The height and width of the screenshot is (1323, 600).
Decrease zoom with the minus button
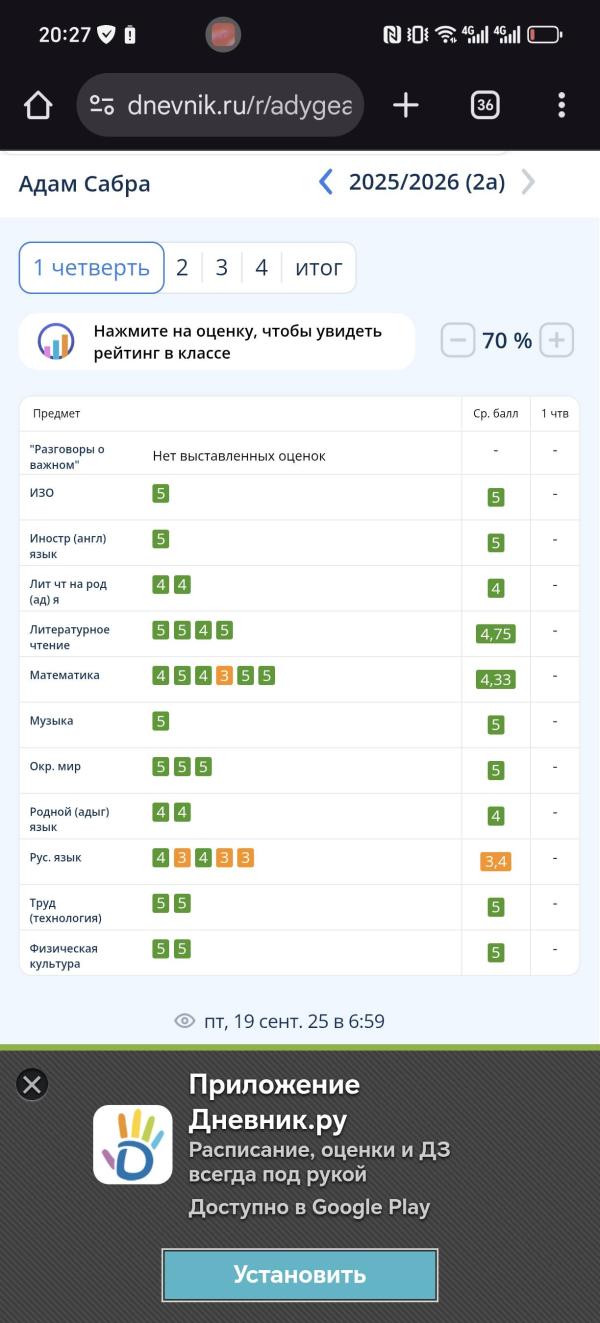(458, 341)
